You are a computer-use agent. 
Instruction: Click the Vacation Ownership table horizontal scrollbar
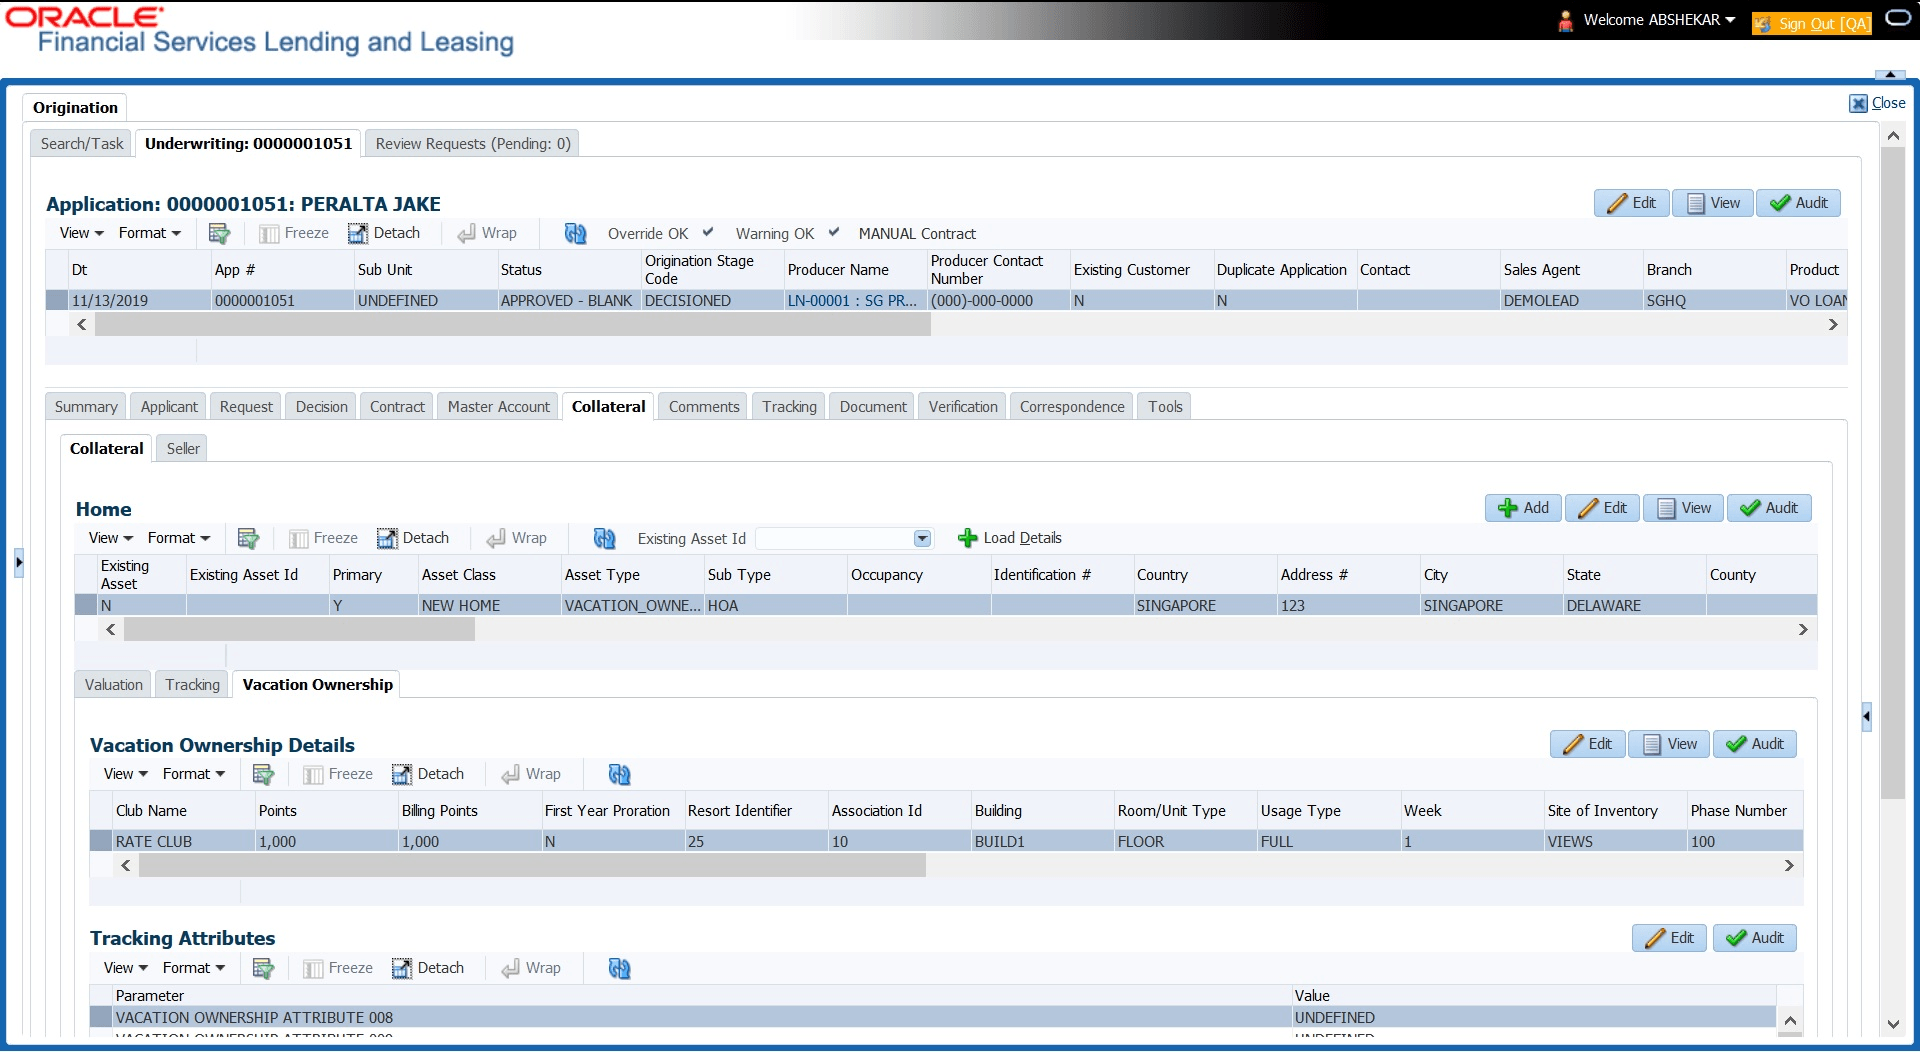[532, 866]
